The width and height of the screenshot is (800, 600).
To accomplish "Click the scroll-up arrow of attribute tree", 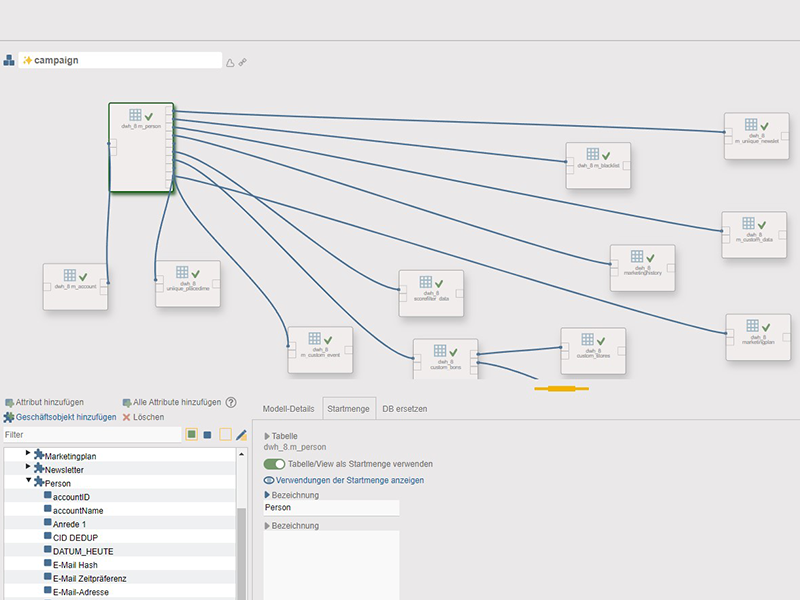I will (x=241, y=454).
